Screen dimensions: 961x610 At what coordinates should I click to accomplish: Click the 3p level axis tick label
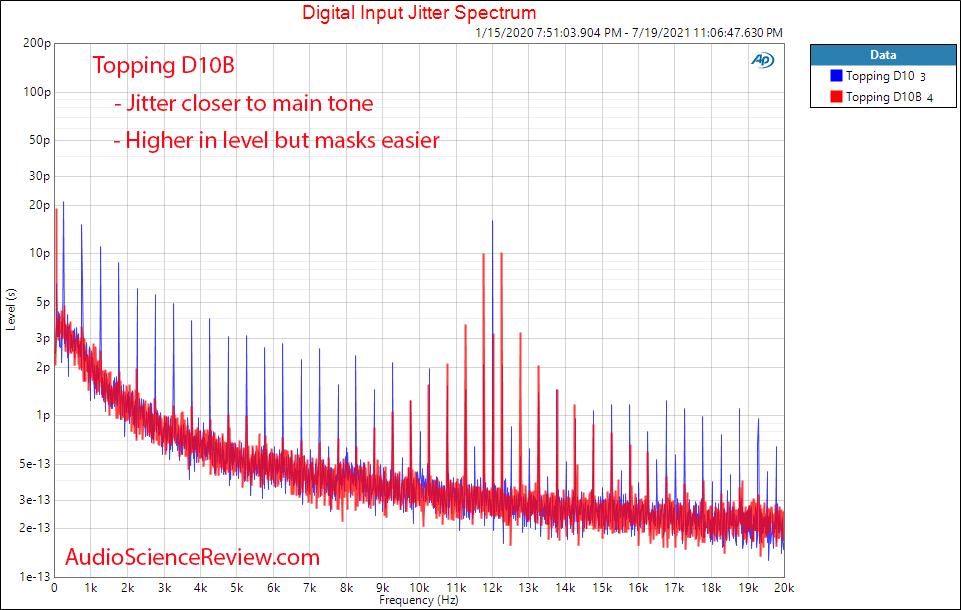43,338
